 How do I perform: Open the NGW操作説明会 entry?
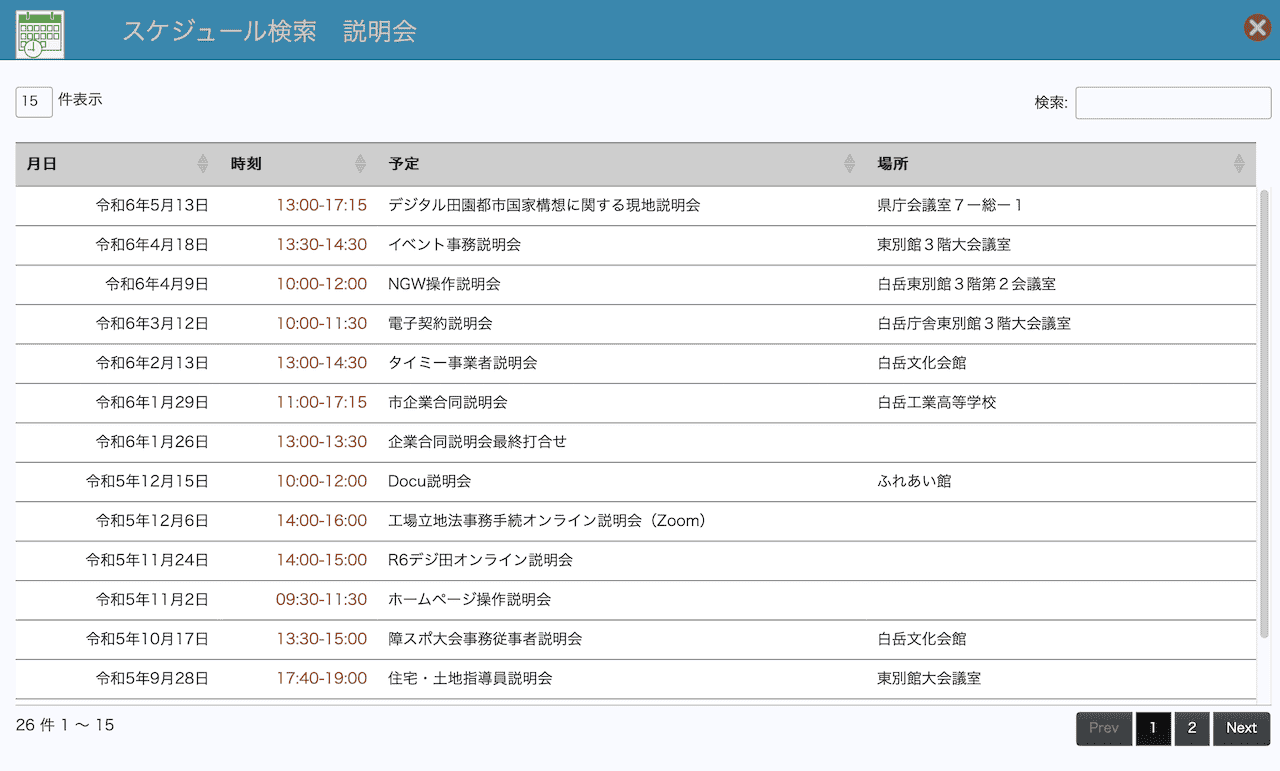(444, 284)
